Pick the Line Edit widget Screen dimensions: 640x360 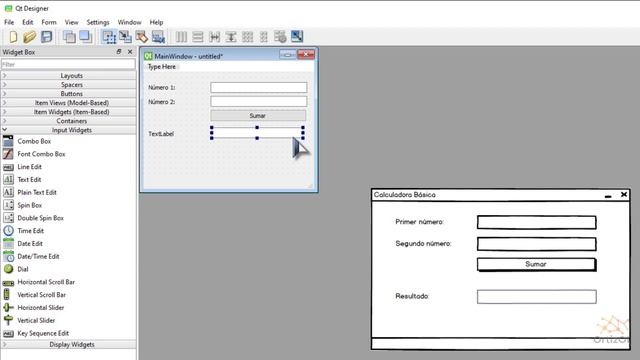click(x=29, y=167)
